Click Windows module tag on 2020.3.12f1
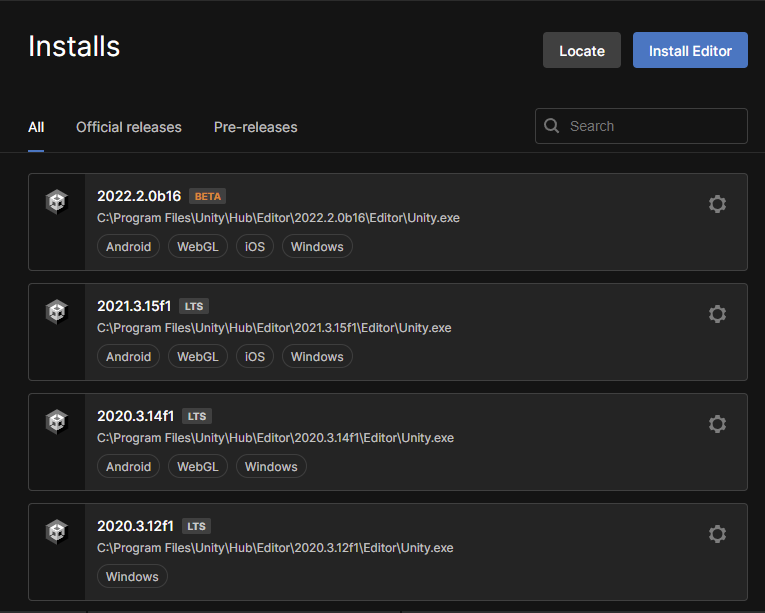Image resolution: width=765 pixels, height=613 pixels. 132,576
